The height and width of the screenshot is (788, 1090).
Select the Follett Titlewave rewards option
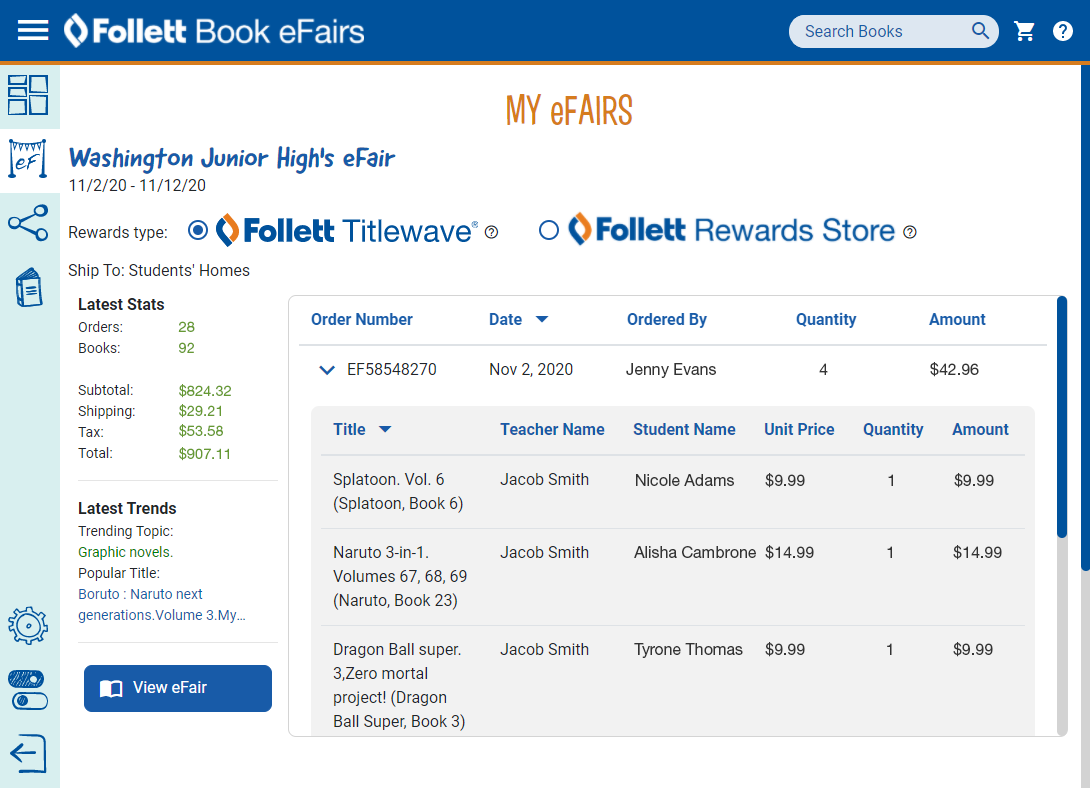point(197,230)
